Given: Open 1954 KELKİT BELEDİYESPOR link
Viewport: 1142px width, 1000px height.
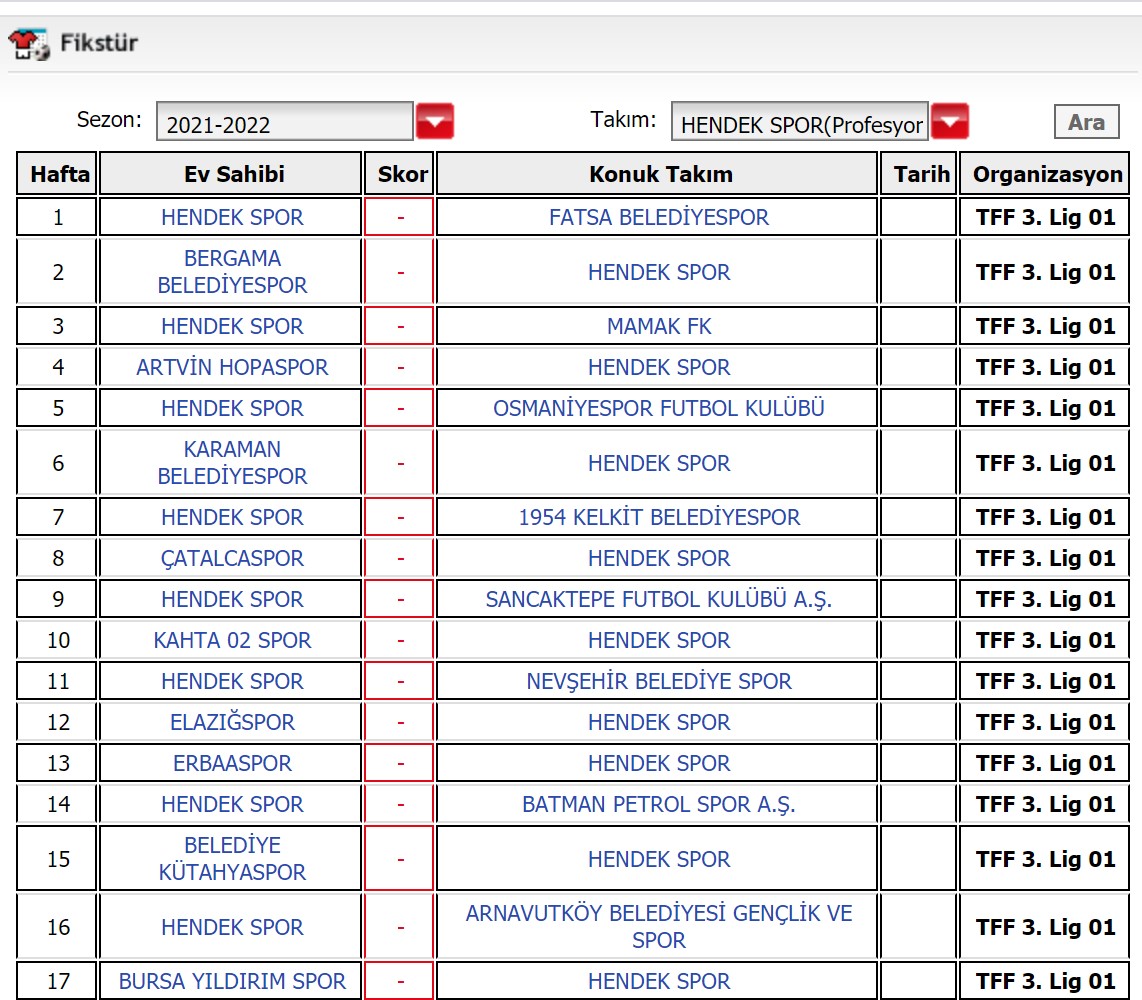Looking at the screenshot, I should click(658, 517).
